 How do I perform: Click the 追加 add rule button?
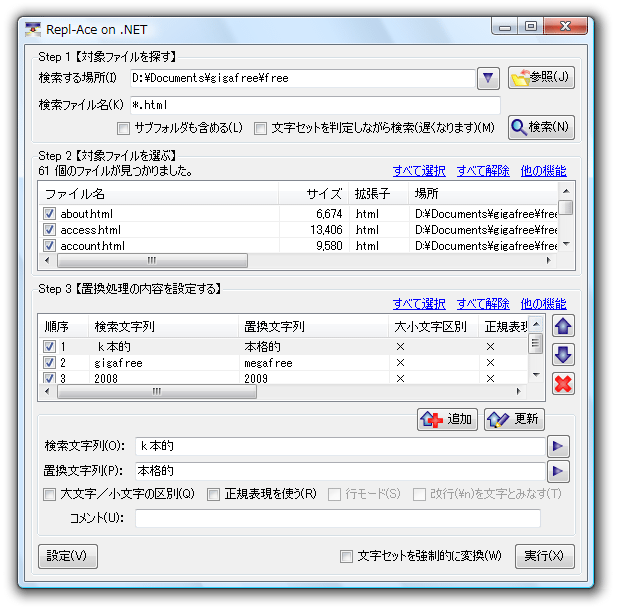tap(447, 419)
